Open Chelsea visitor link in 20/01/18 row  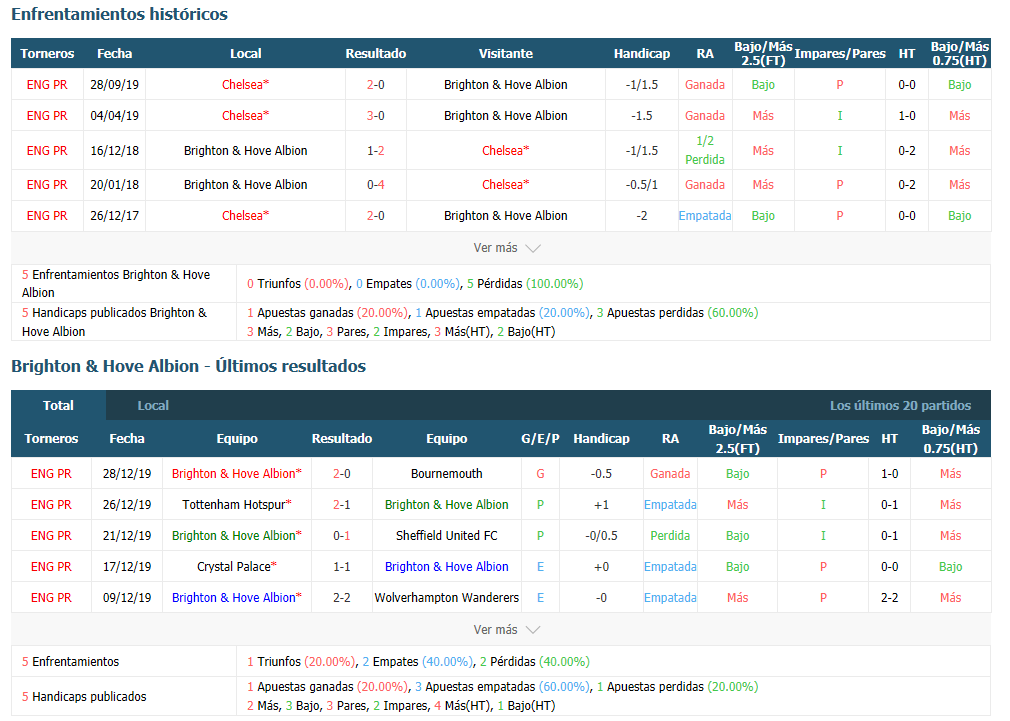pyautogui.click(x=506, y=184)
